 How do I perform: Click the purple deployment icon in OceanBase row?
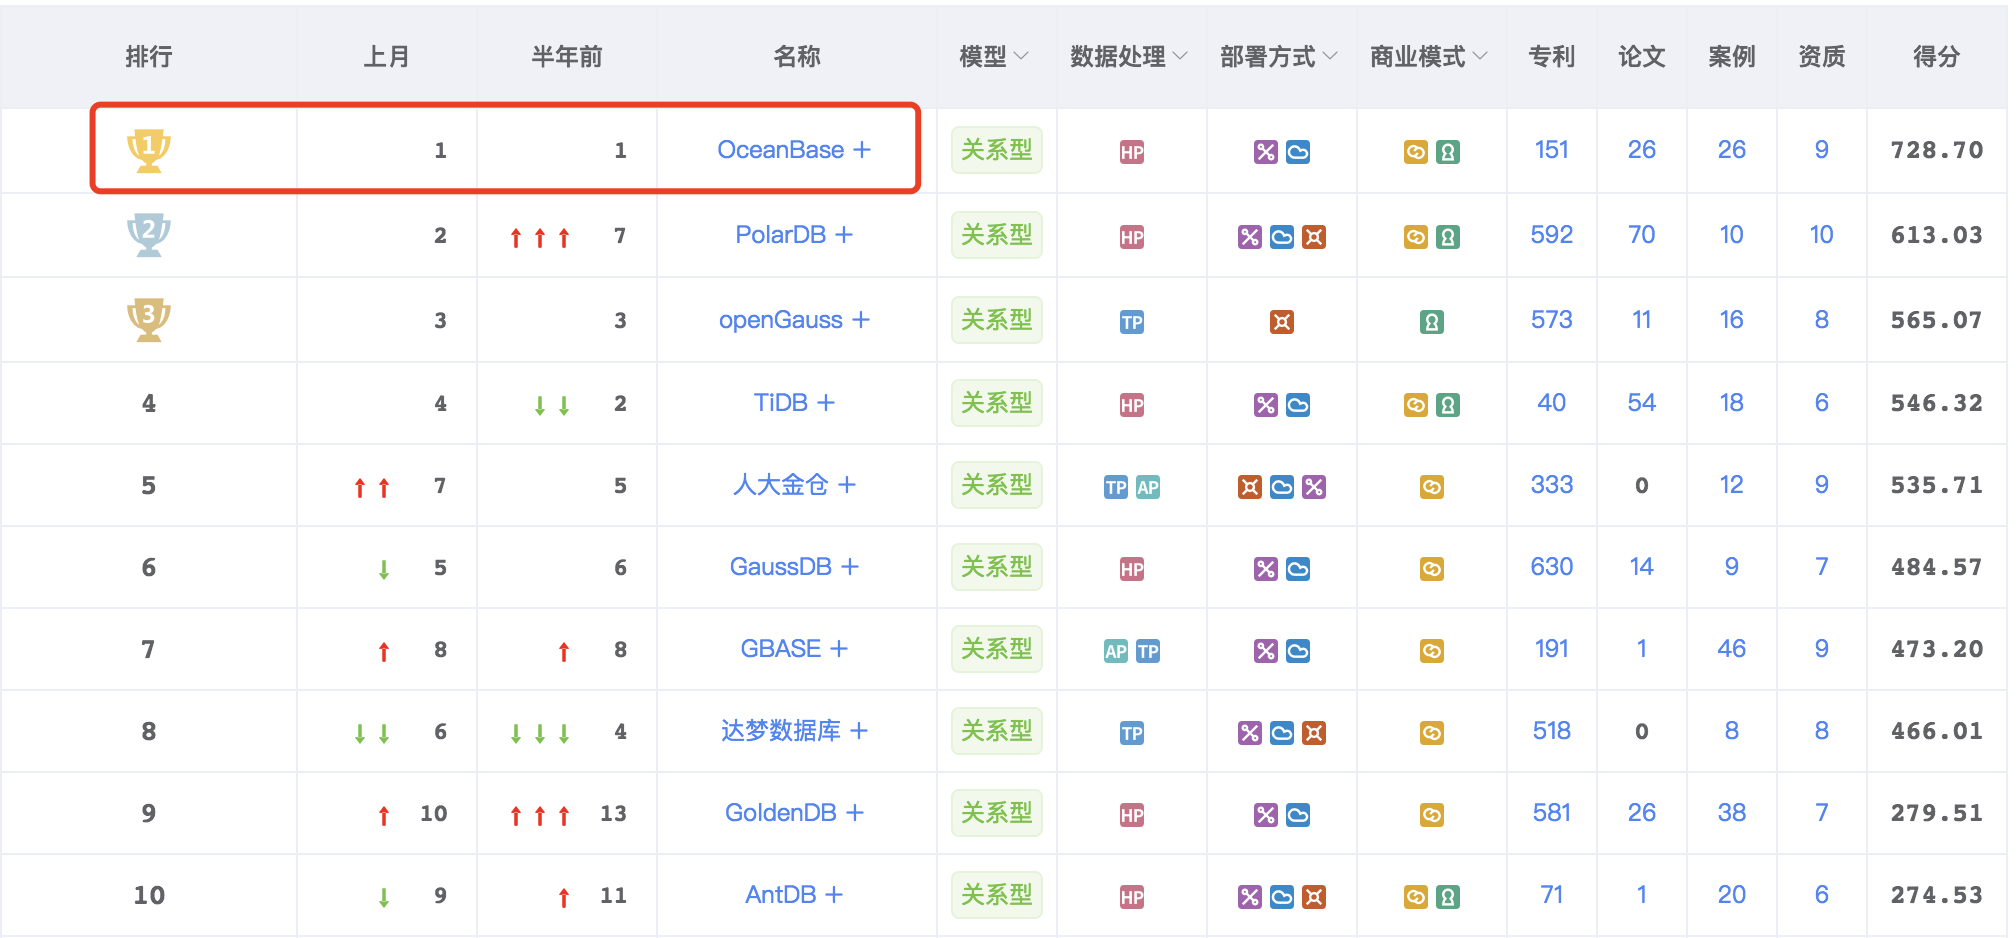[x=1266, y=152]
